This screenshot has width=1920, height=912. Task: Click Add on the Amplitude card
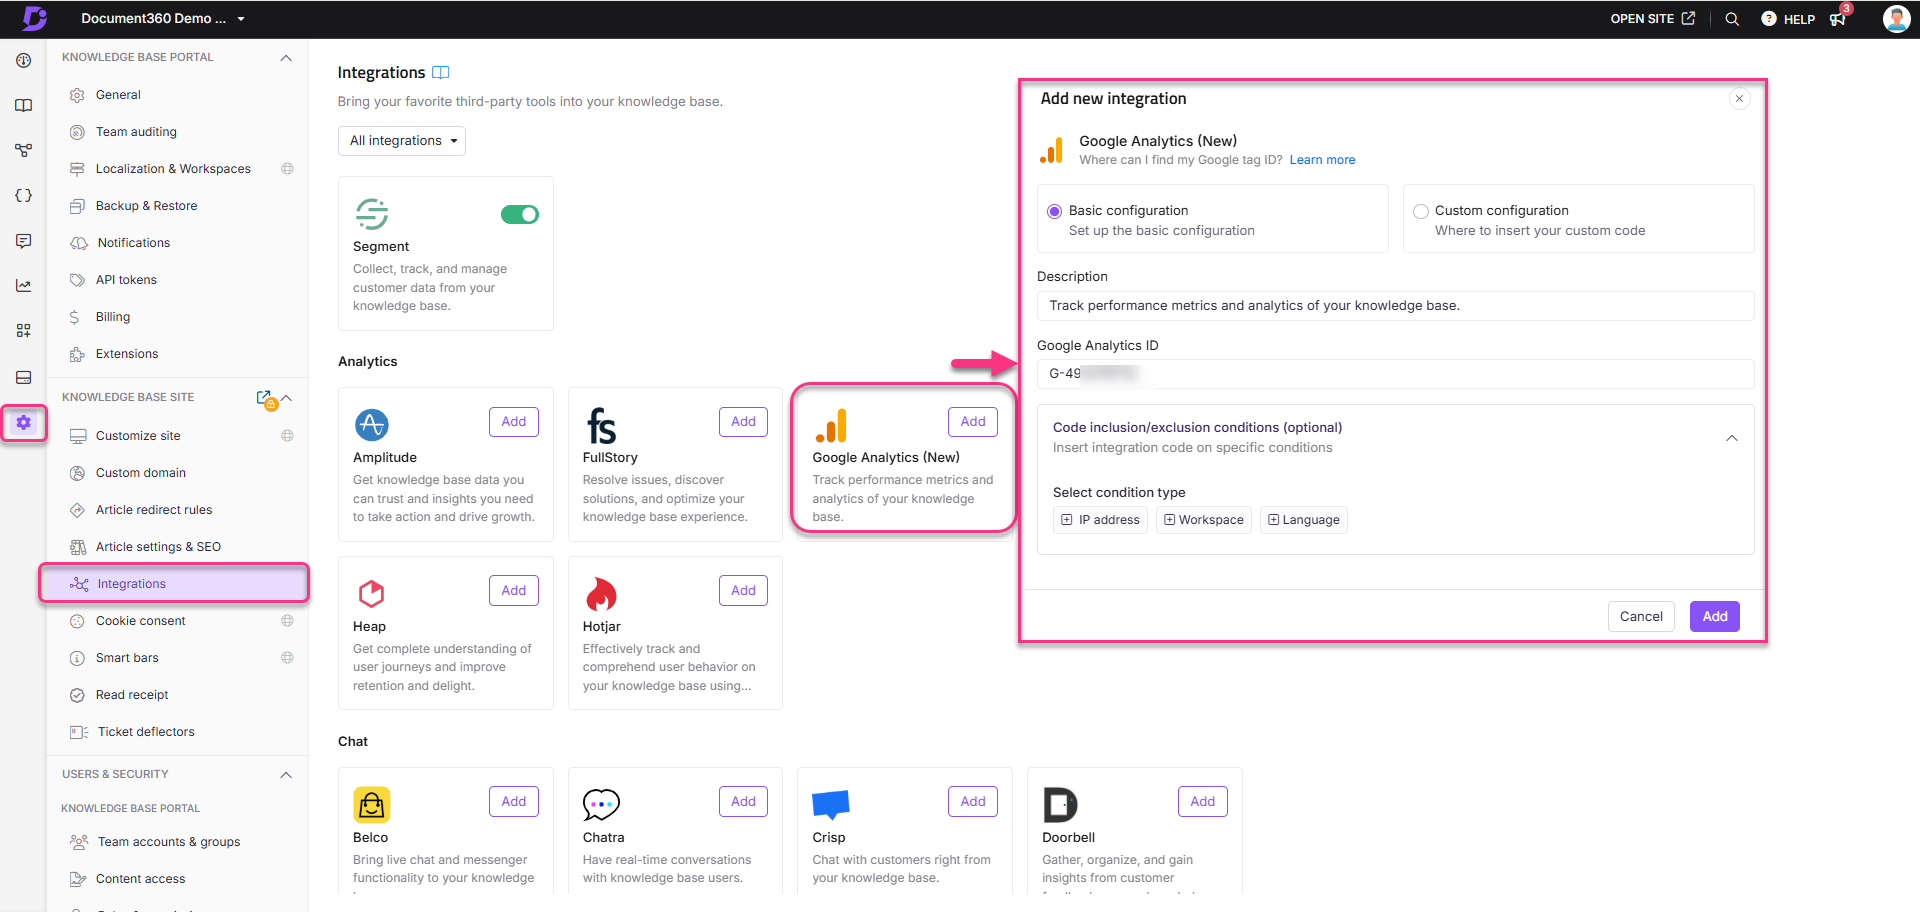[514, 422]
